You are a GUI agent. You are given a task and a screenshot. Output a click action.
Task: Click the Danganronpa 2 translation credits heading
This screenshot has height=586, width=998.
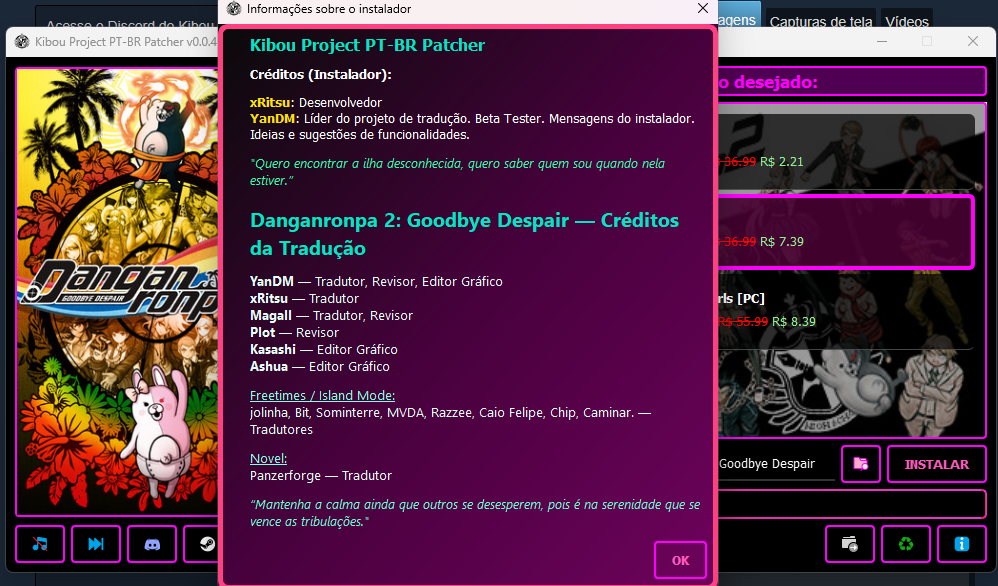pyautogui.click(x=464, y=234)
